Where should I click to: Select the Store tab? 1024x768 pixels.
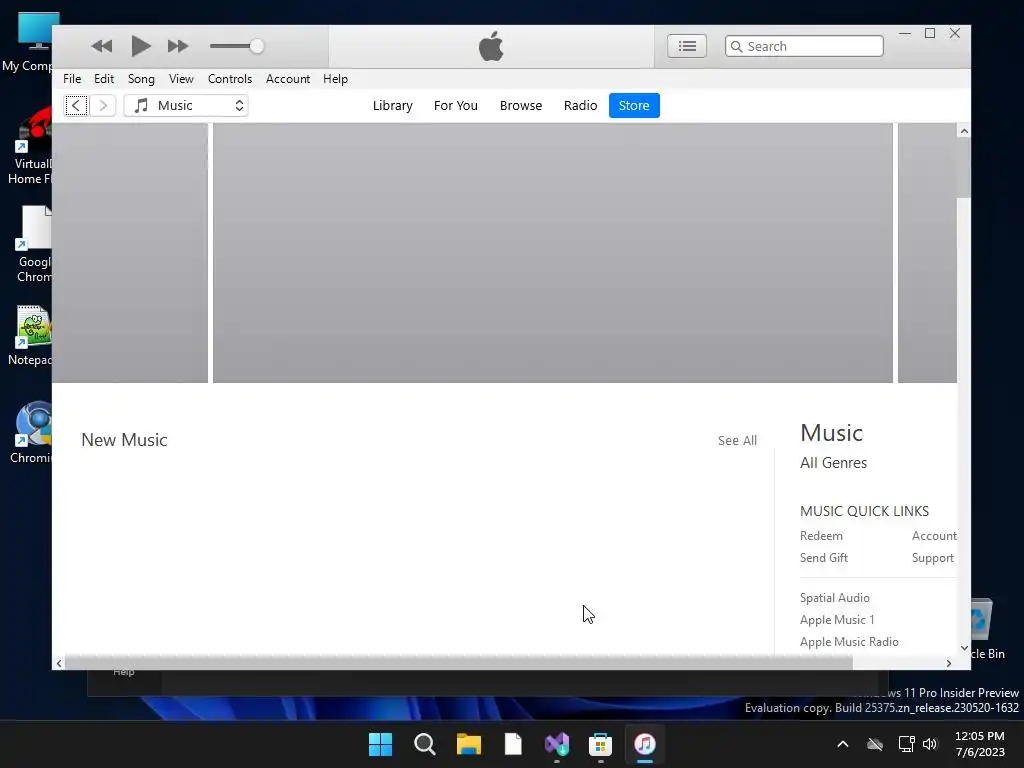(x=634, y=105)
